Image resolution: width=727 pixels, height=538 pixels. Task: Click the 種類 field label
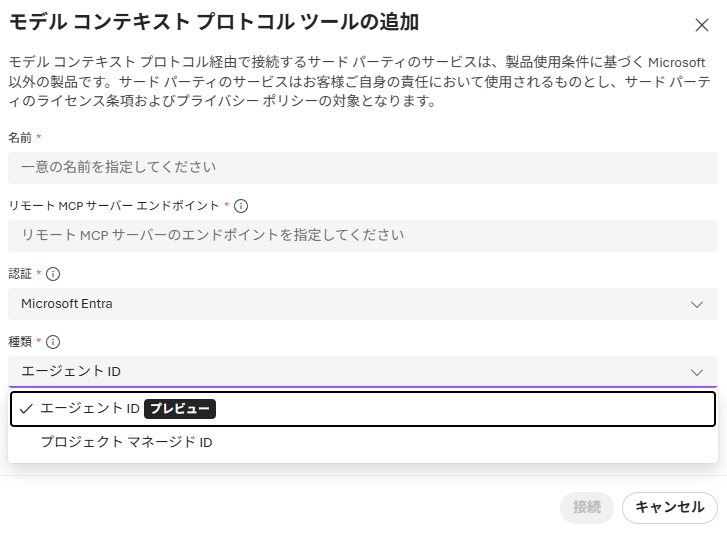[20, 342]
